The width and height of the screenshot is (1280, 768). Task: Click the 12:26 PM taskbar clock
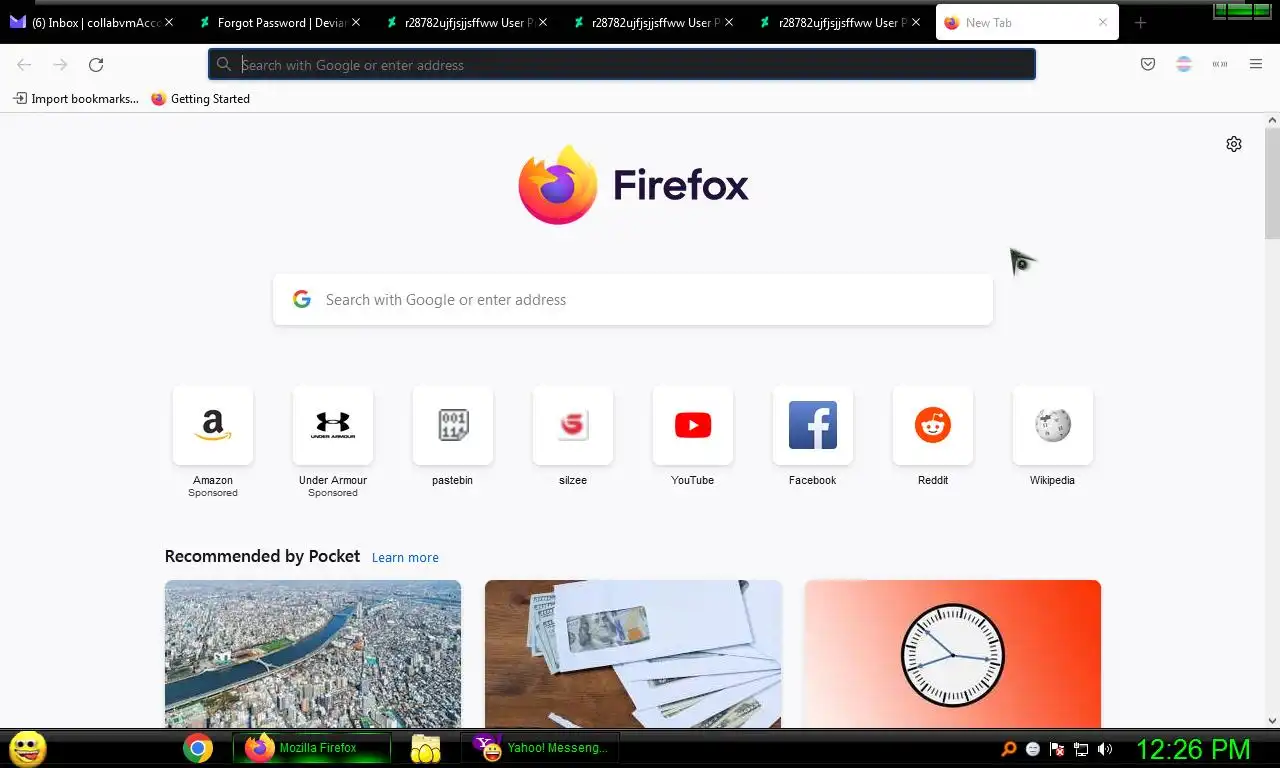1193,749
